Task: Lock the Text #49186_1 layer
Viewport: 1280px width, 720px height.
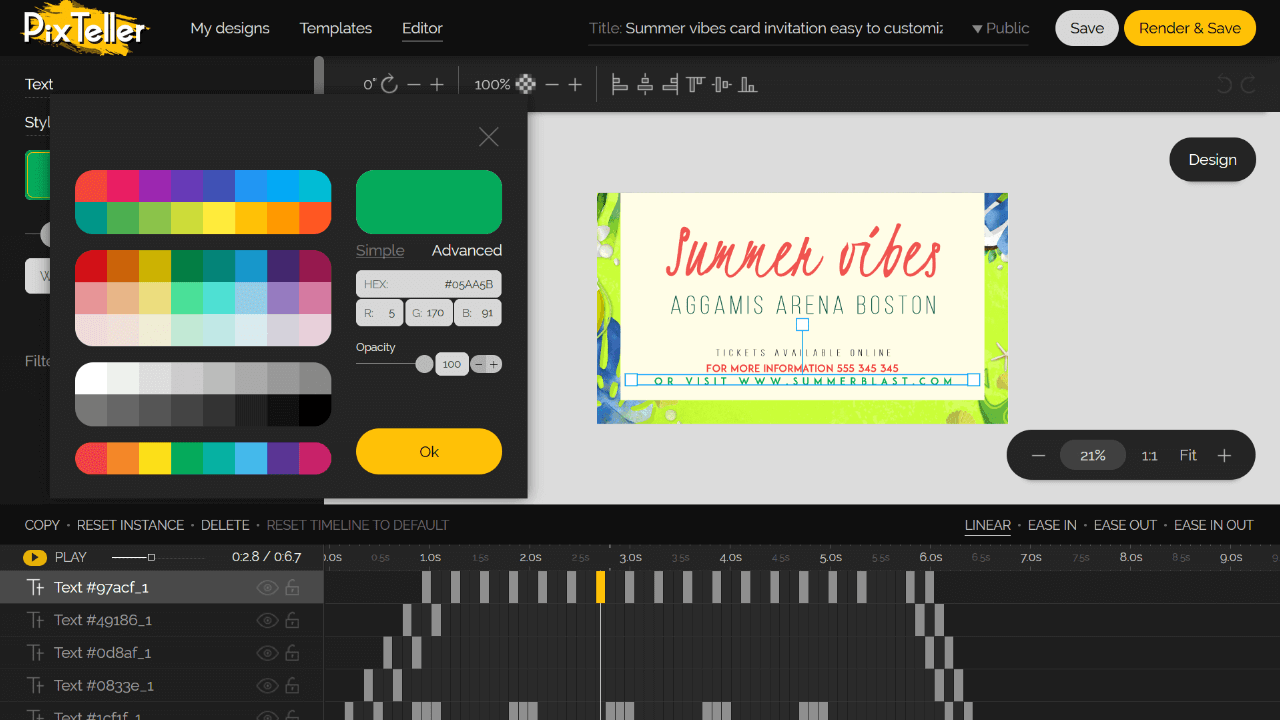Action: (x=293, y=621)
